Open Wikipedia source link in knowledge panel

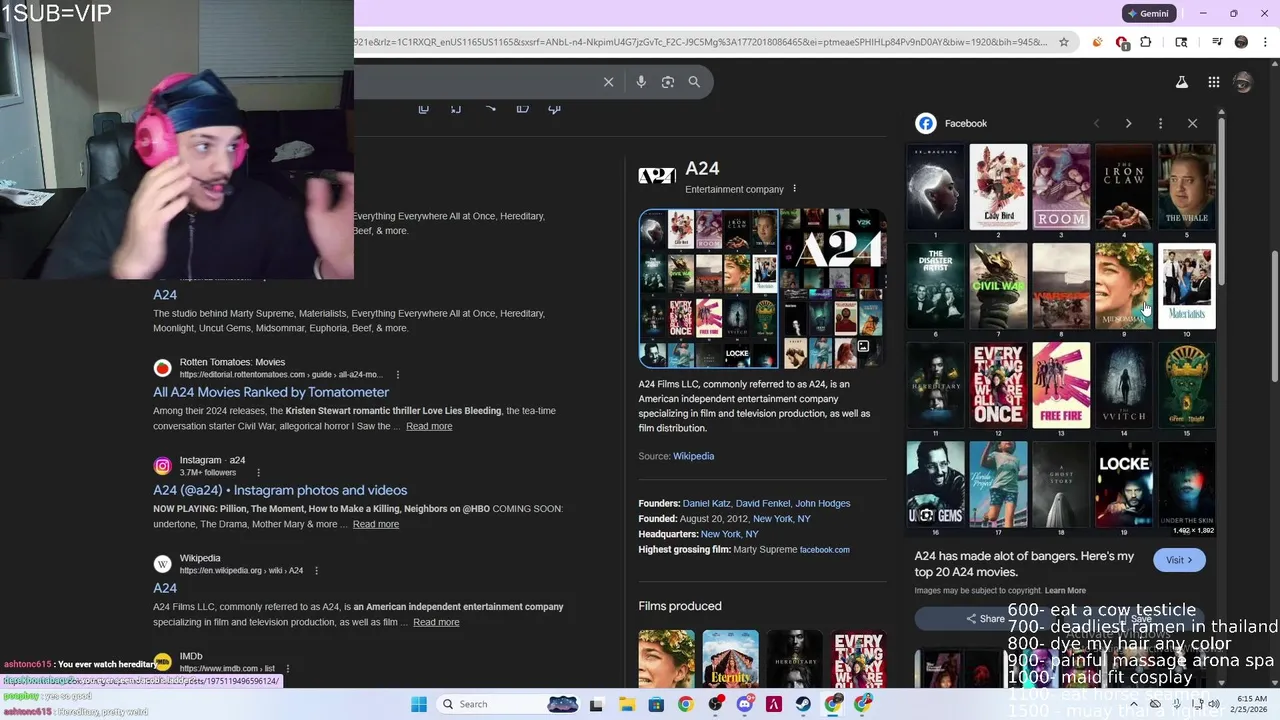click(x=693, y=456)
